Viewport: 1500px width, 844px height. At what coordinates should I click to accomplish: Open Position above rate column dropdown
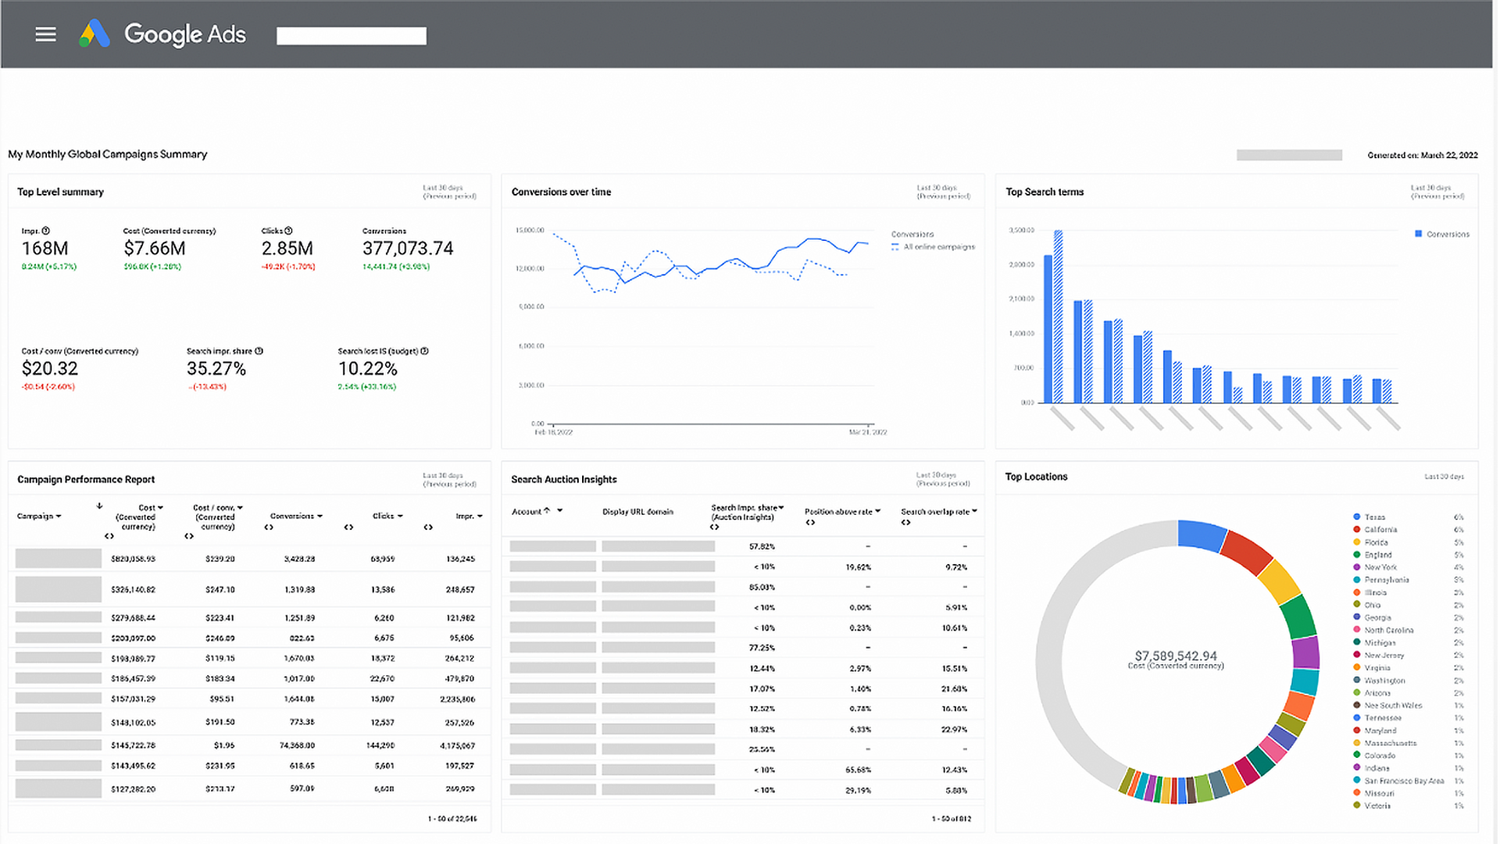[878, 511]
